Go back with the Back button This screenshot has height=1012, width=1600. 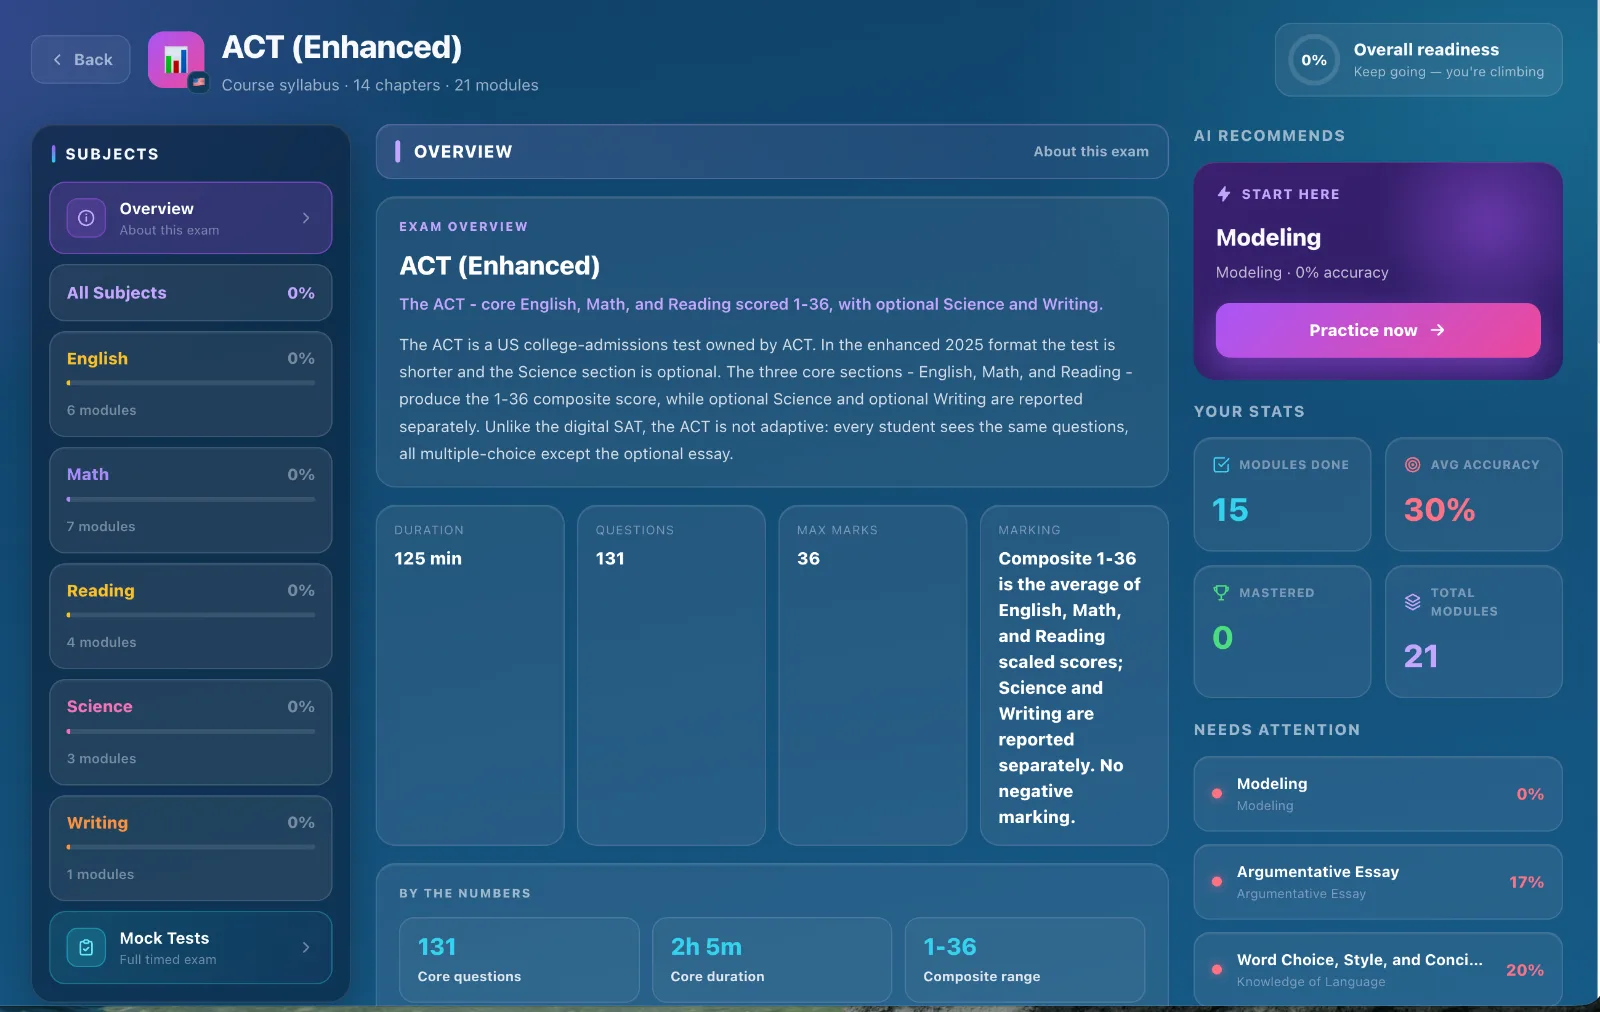point(81,60)
